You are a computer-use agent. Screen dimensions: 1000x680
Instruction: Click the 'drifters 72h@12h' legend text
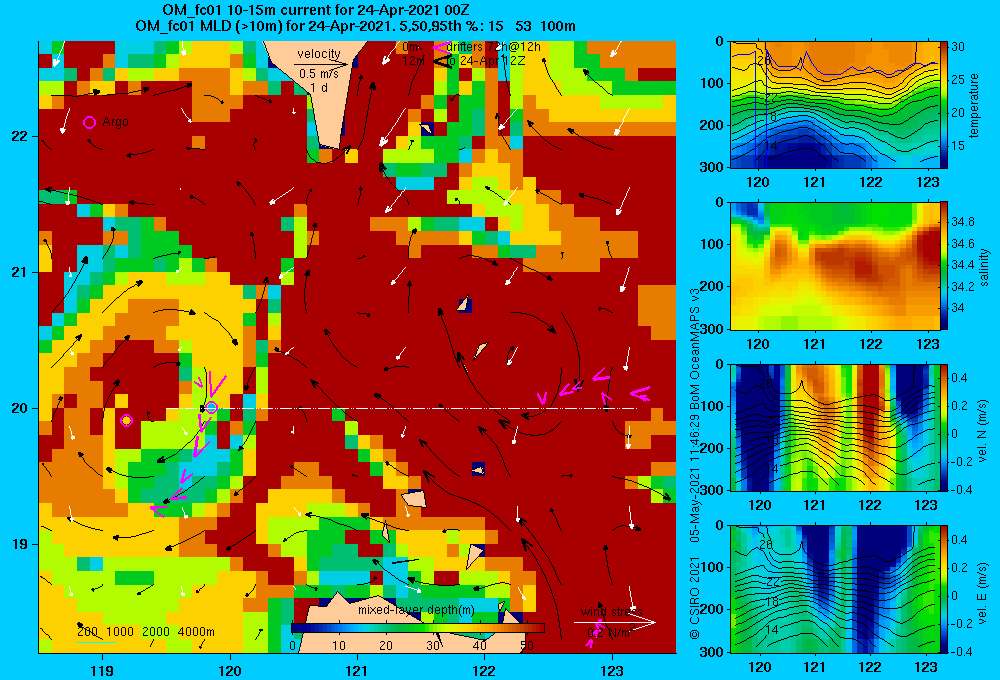[494, 47]
